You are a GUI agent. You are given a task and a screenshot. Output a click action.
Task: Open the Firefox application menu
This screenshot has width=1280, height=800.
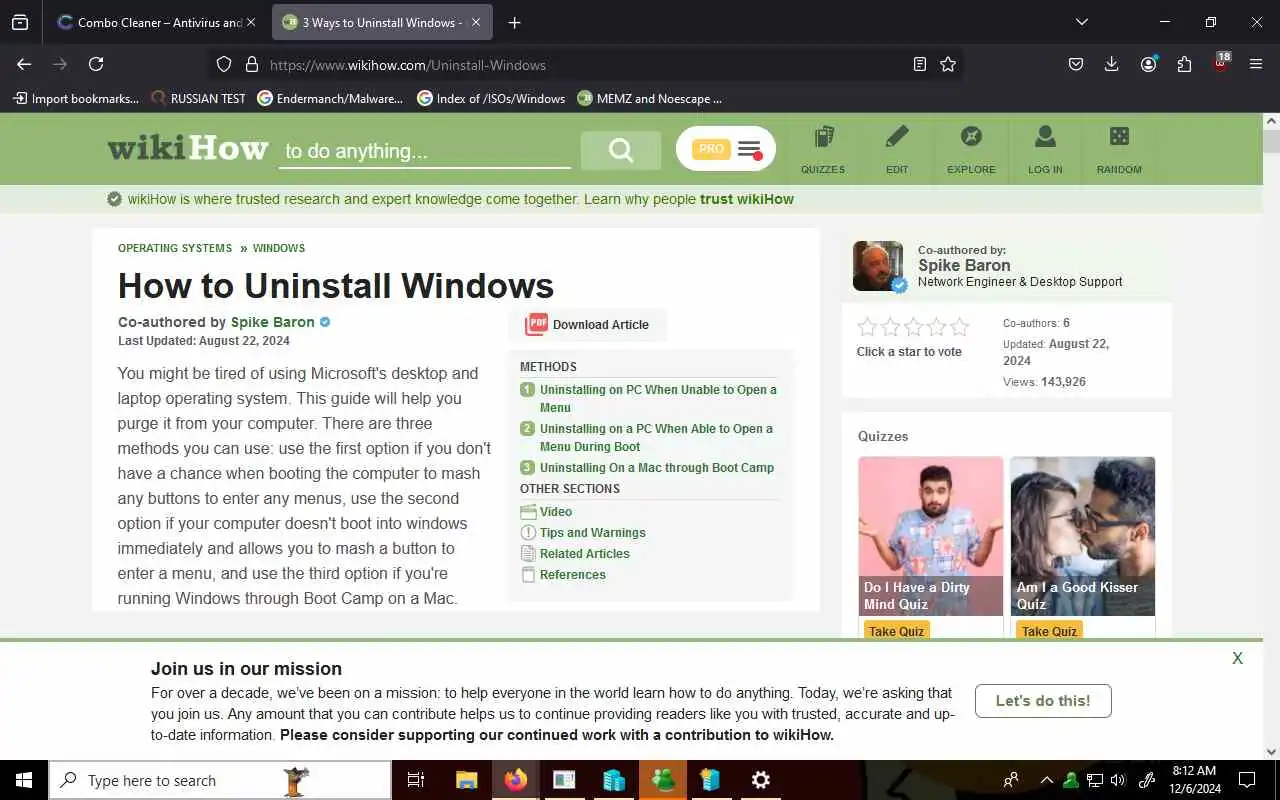[x=1256, y=64]
